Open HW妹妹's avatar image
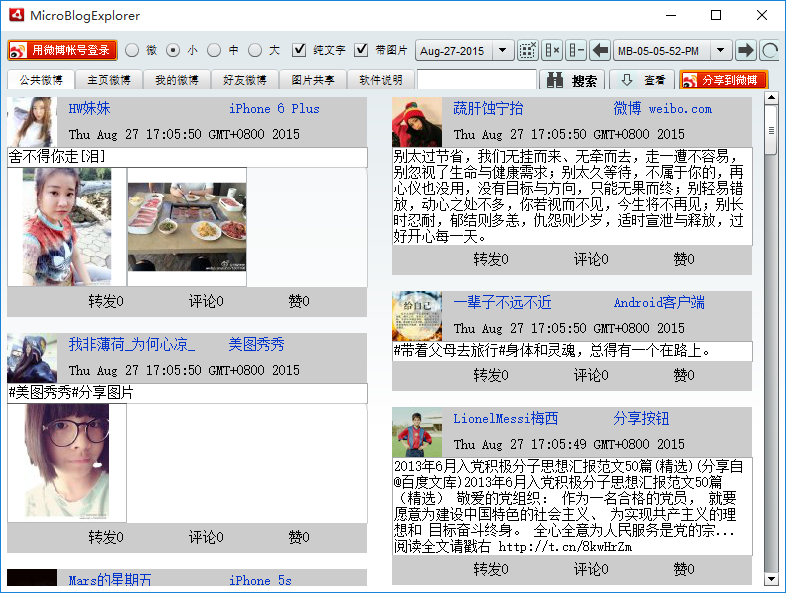The height and width of the screenshot is (593, 786). (x=32, y=122)
